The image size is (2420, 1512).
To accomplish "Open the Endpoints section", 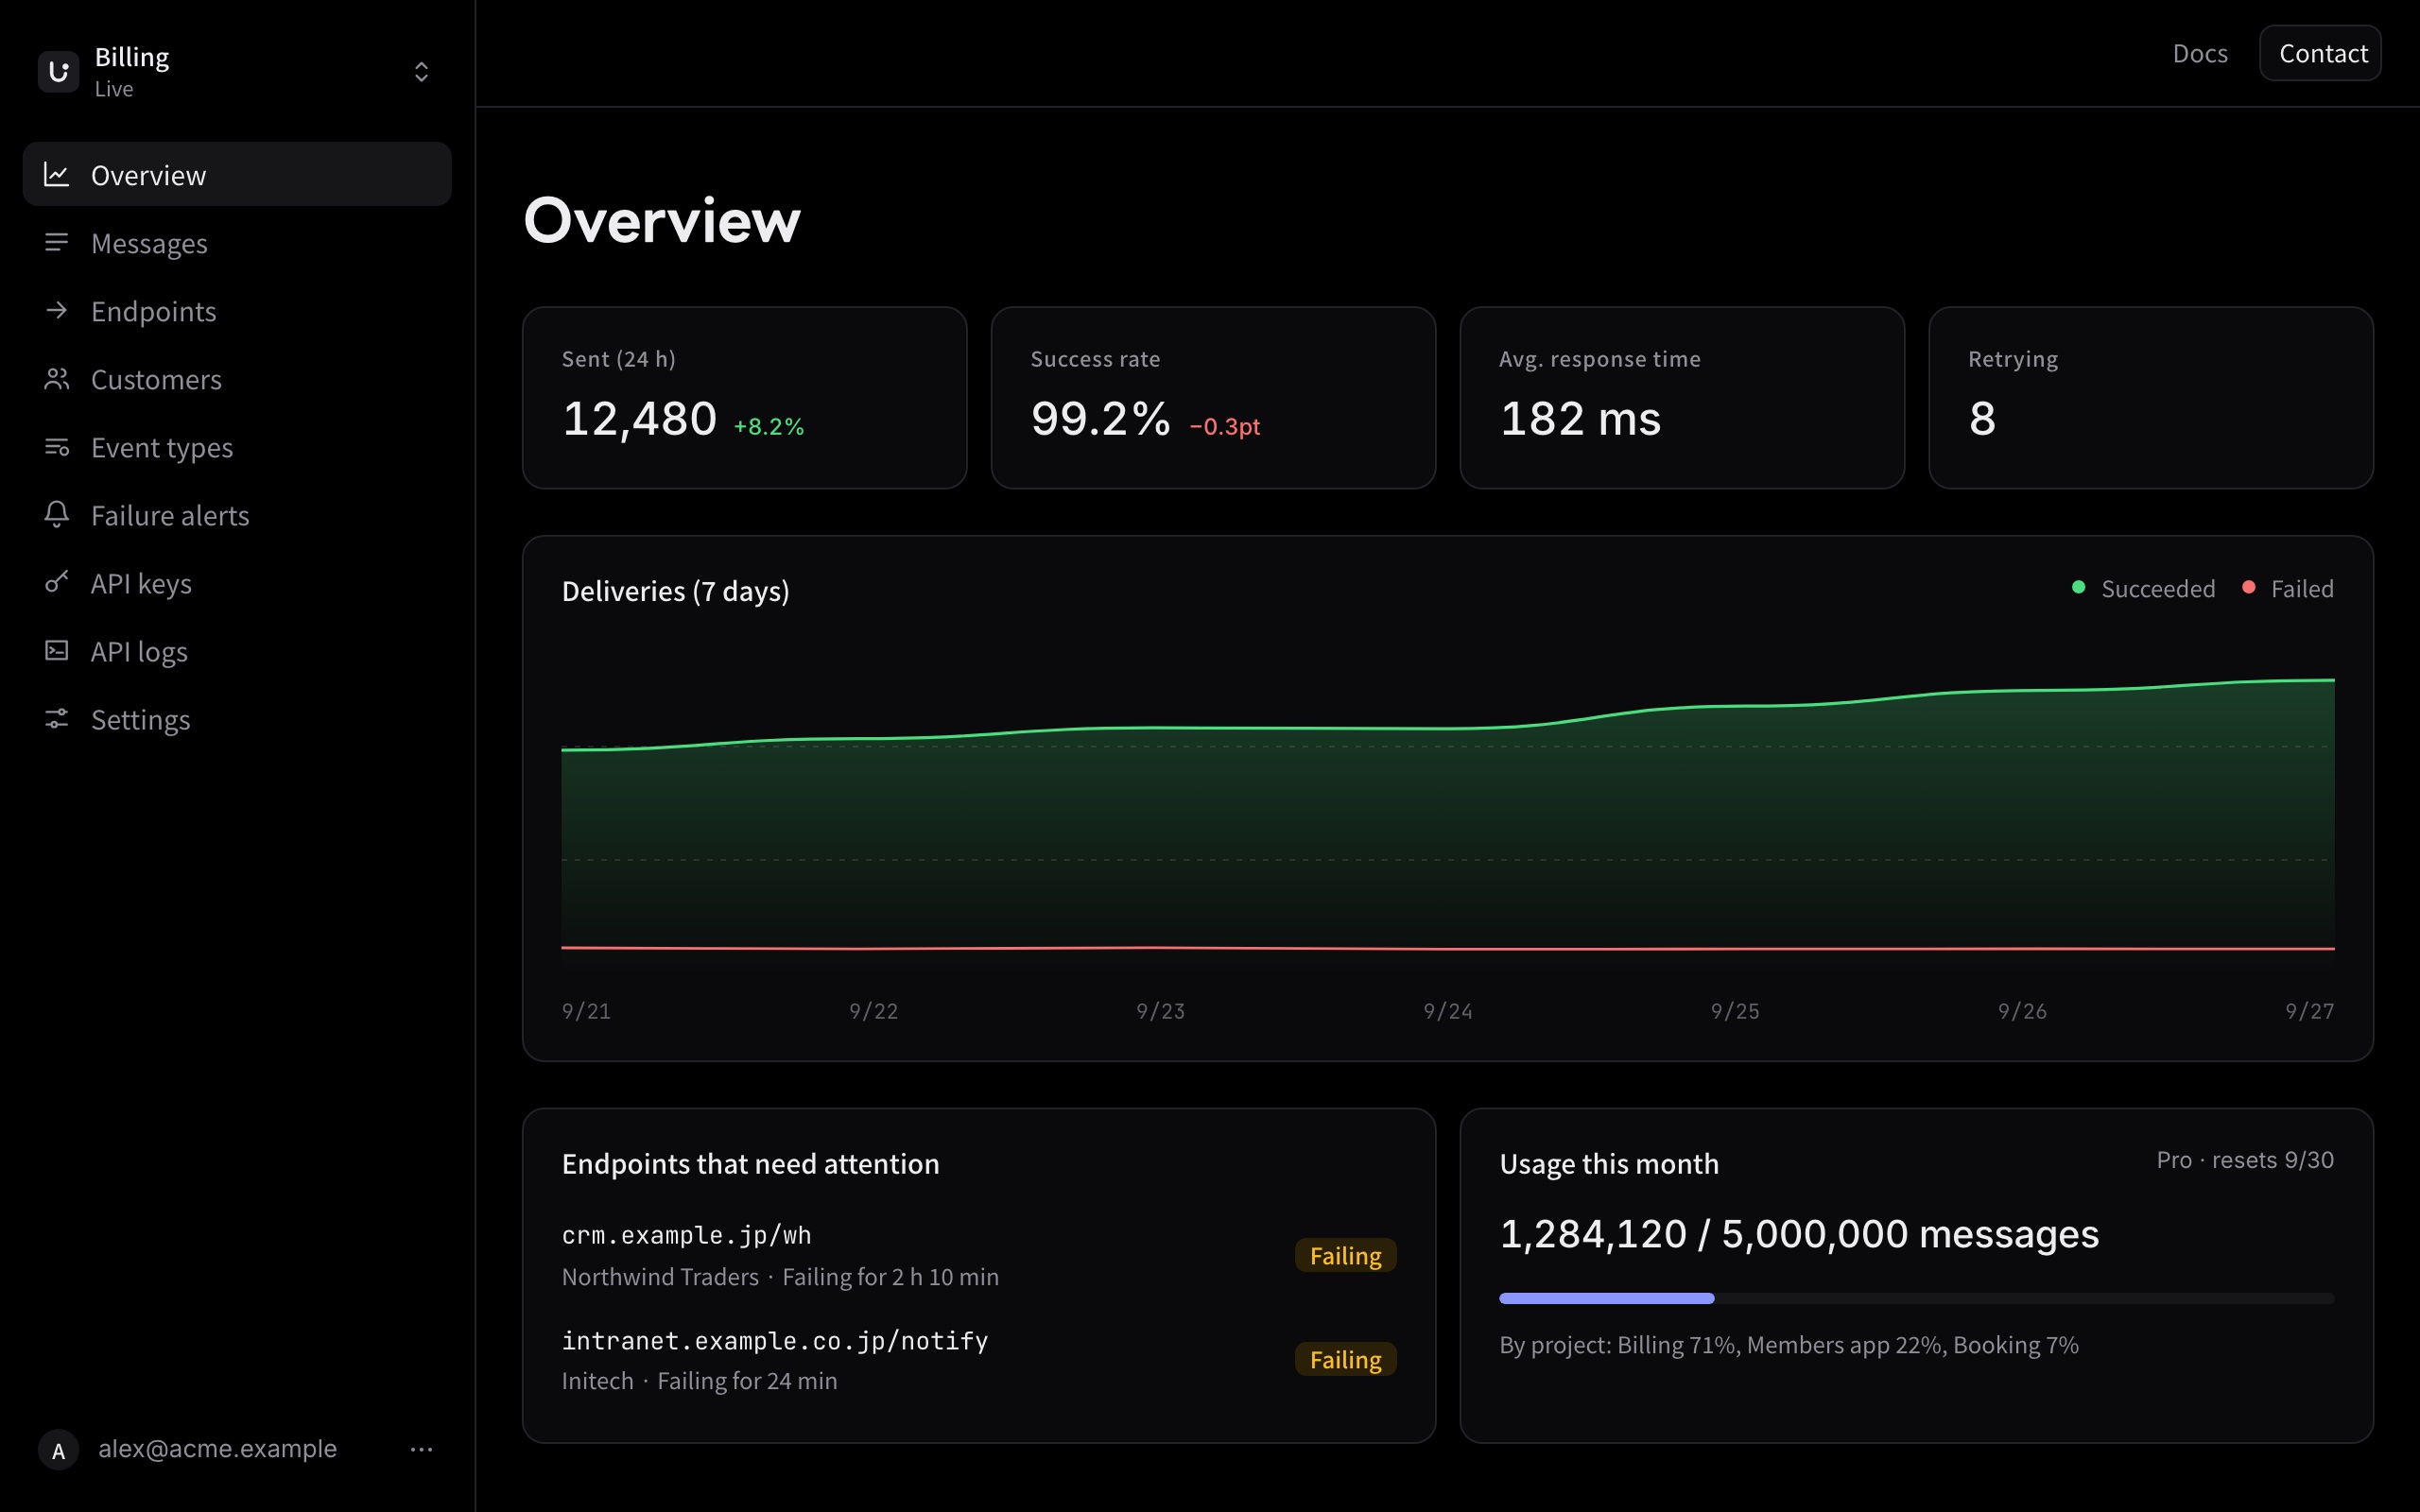I will tap(237, 311).
